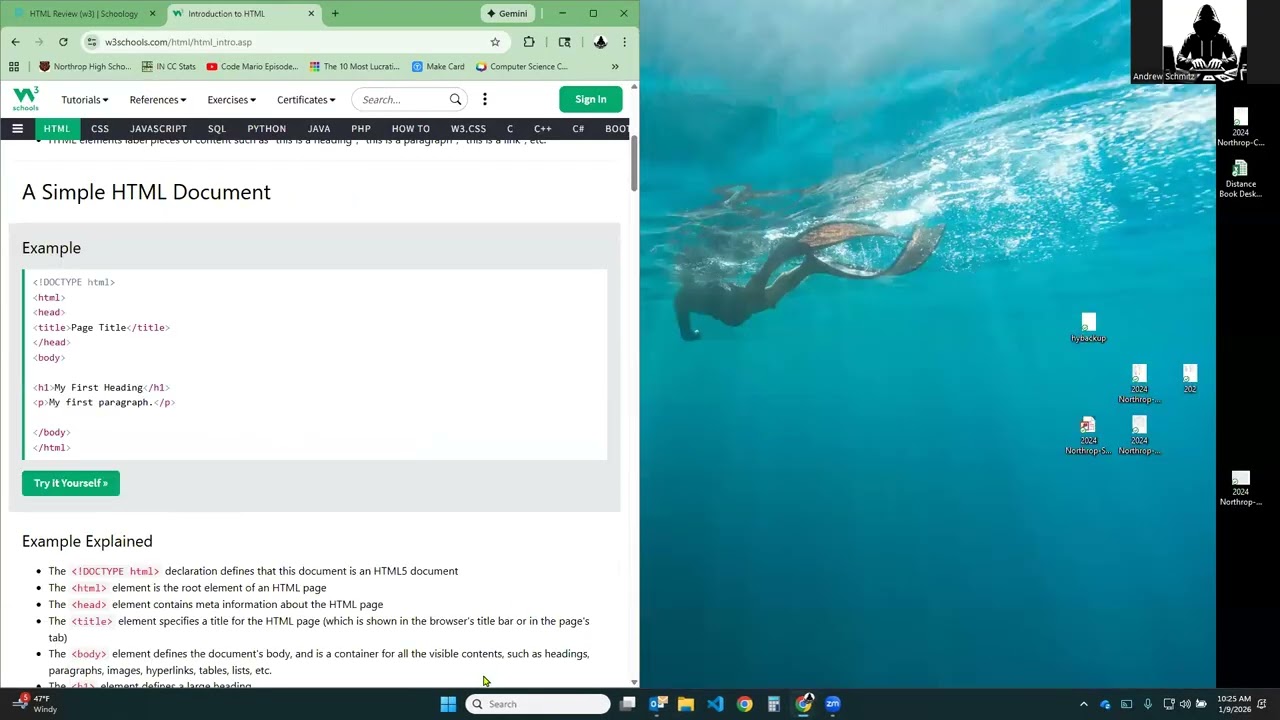1280x720 pixels.
Task: Click the microphone tray icon
Action: 1148,704
